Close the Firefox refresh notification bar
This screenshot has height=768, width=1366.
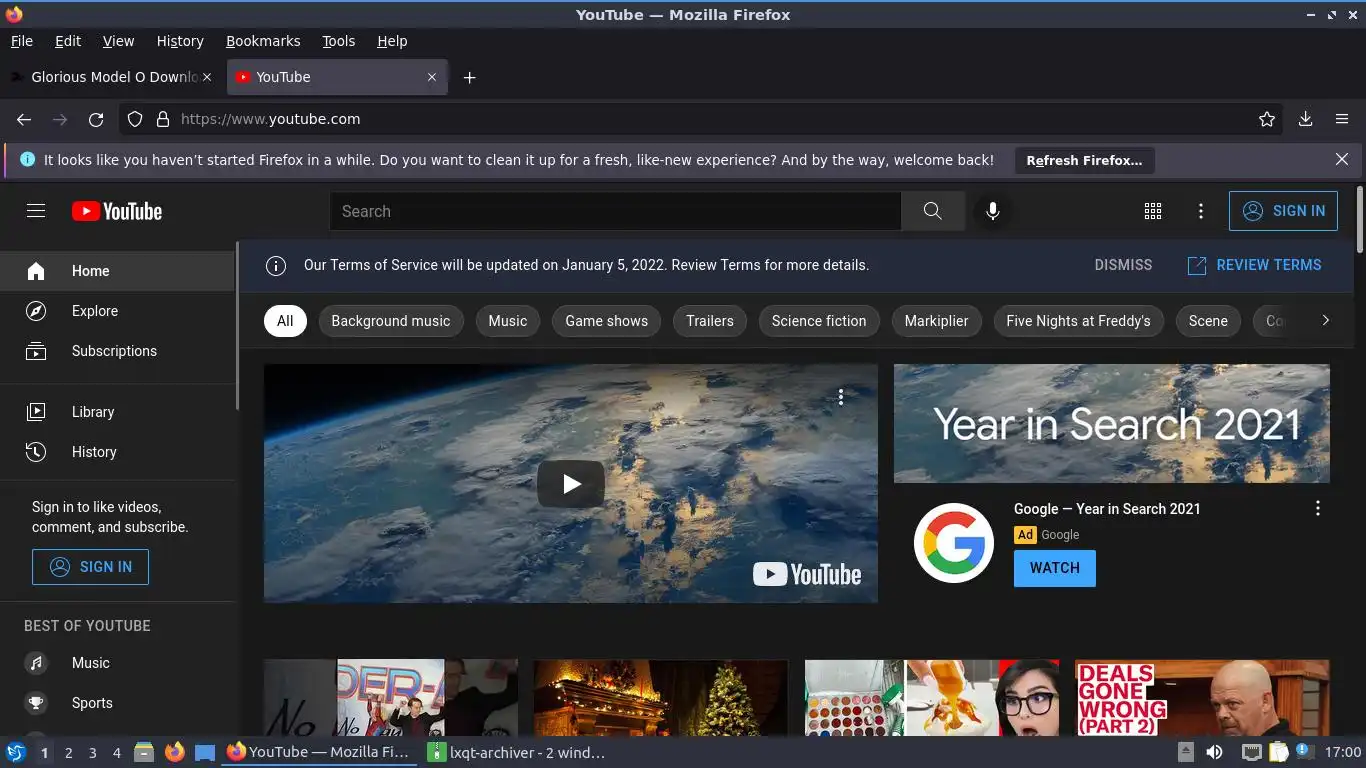click(1342, 159)
